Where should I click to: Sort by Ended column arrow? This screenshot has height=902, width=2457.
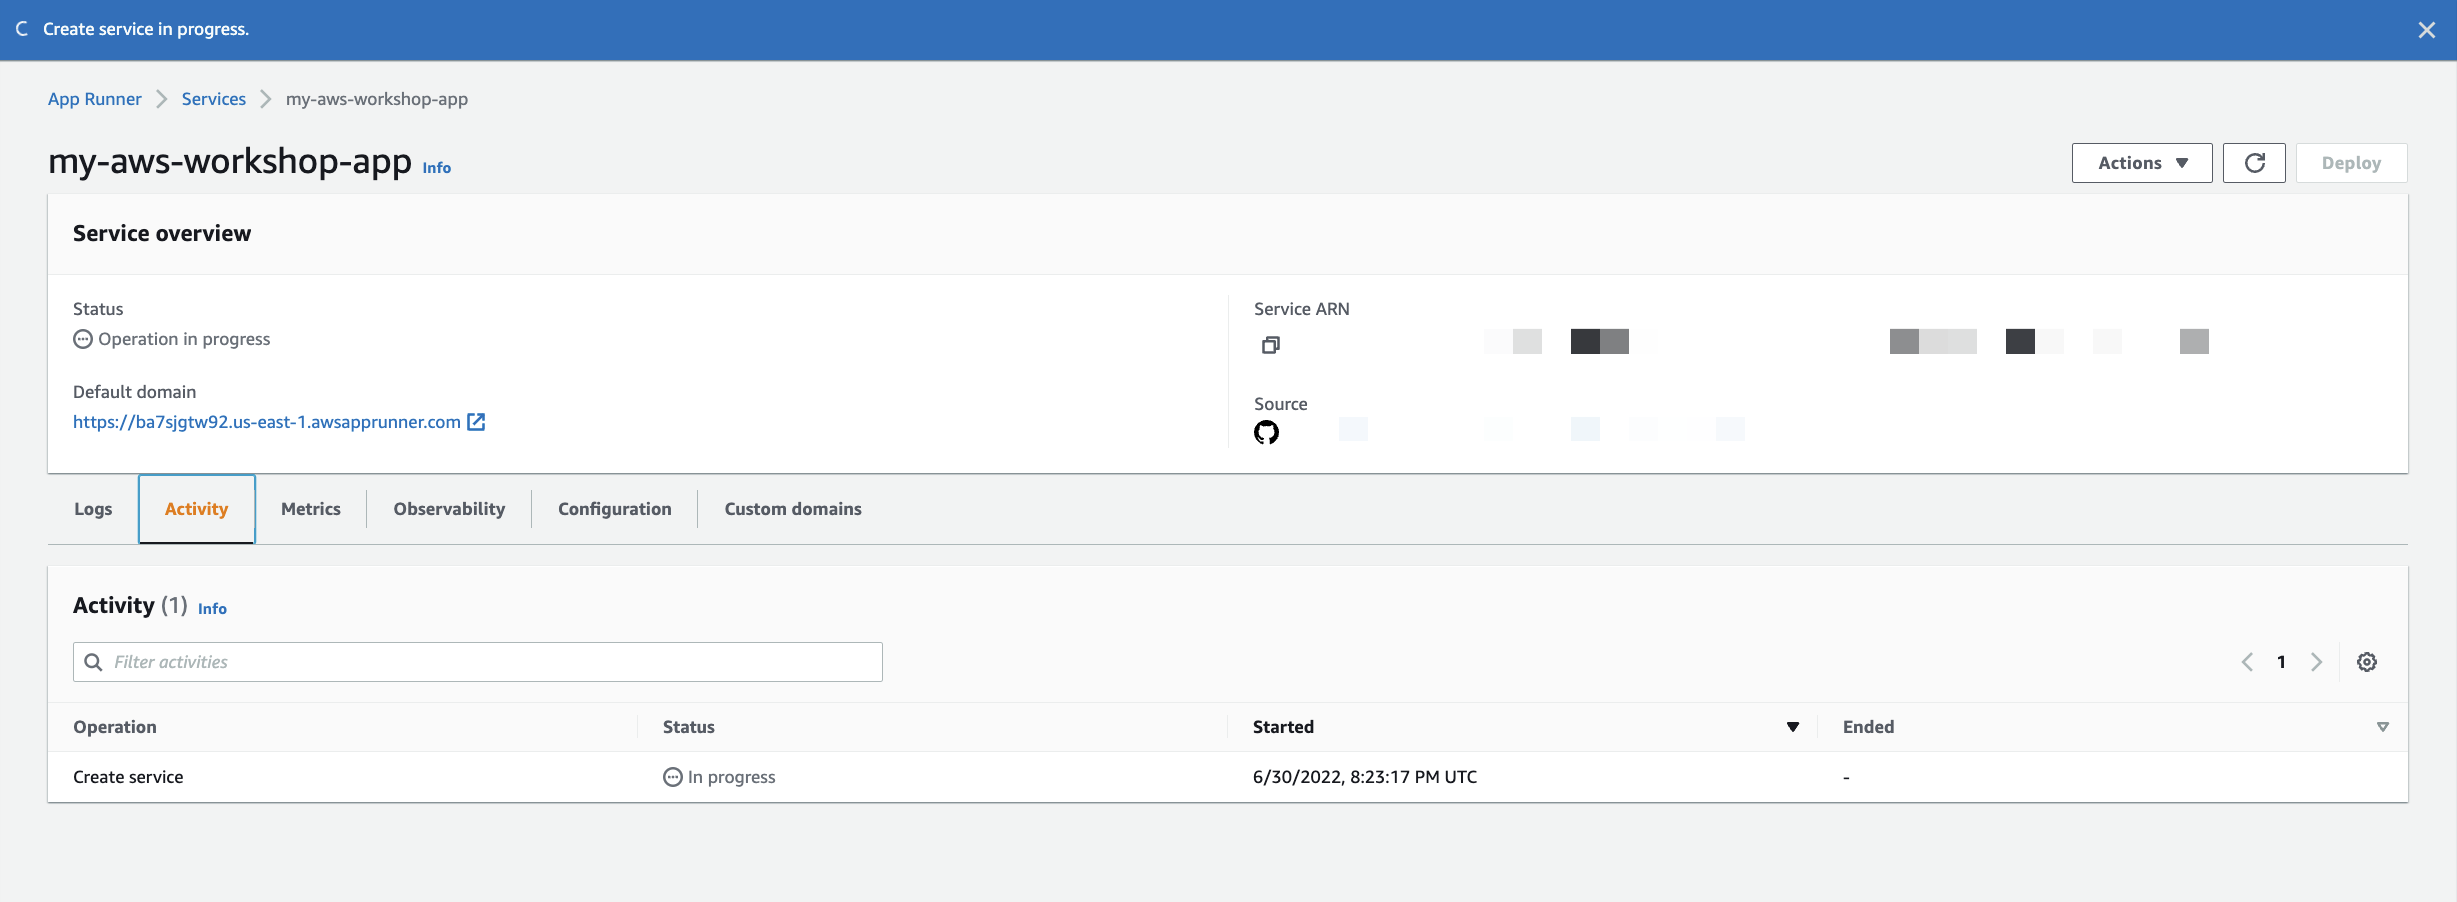(x=2383, y=727)
